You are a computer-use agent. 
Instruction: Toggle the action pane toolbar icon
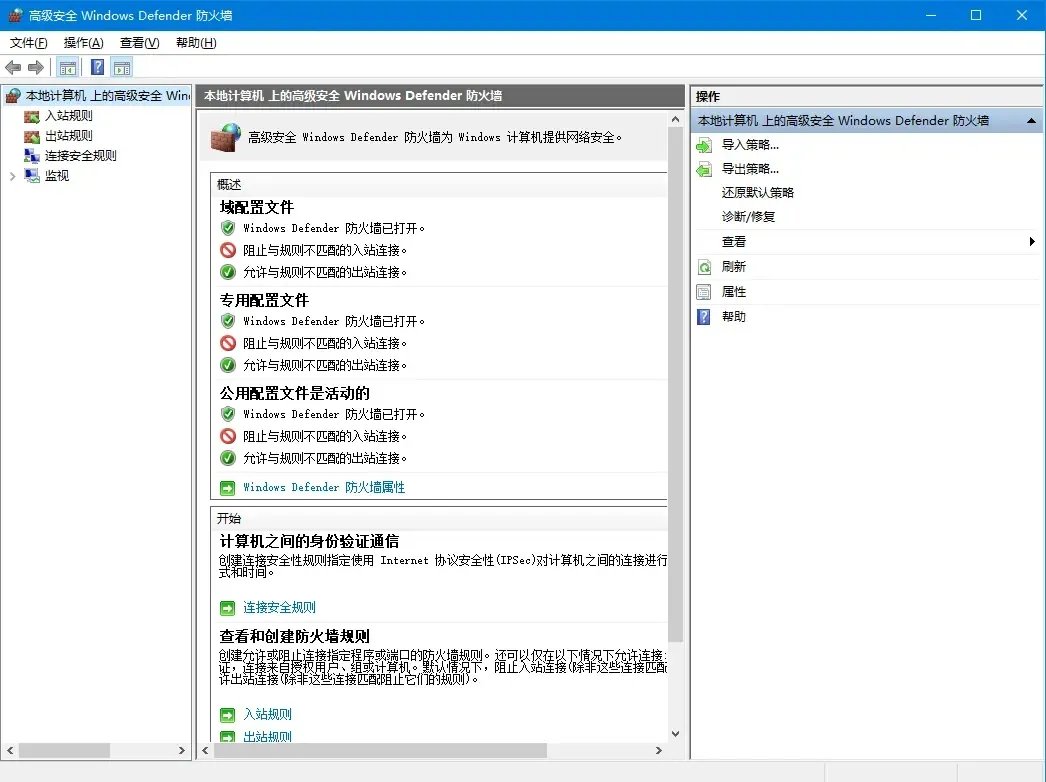122,67
